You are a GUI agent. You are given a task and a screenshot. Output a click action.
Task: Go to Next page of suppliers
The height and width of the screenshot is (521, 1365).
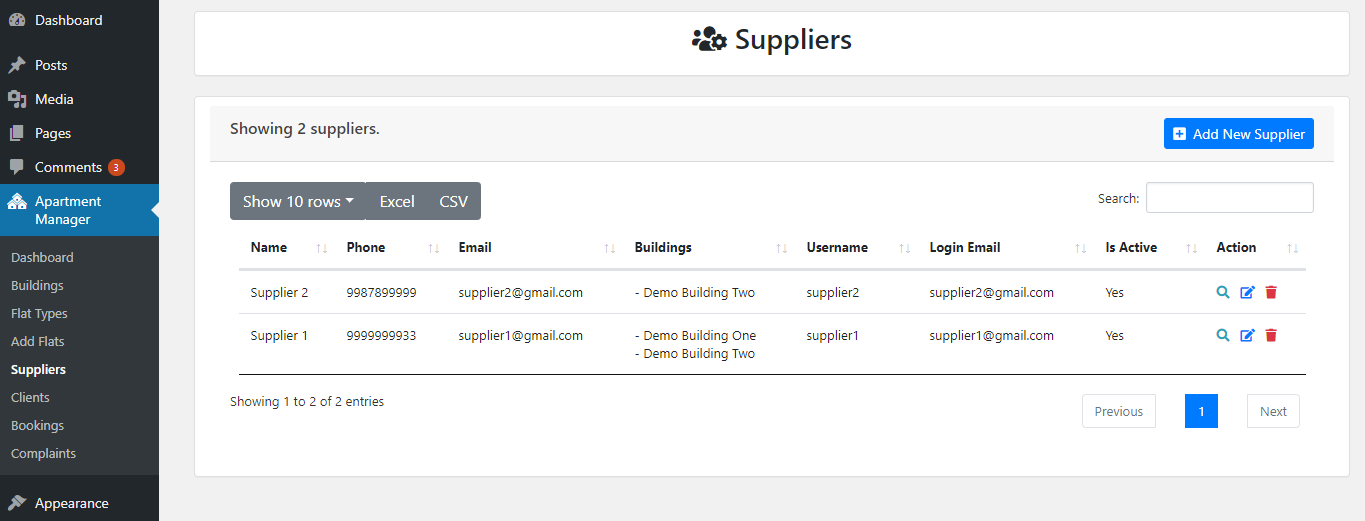tap(1273, 411)
